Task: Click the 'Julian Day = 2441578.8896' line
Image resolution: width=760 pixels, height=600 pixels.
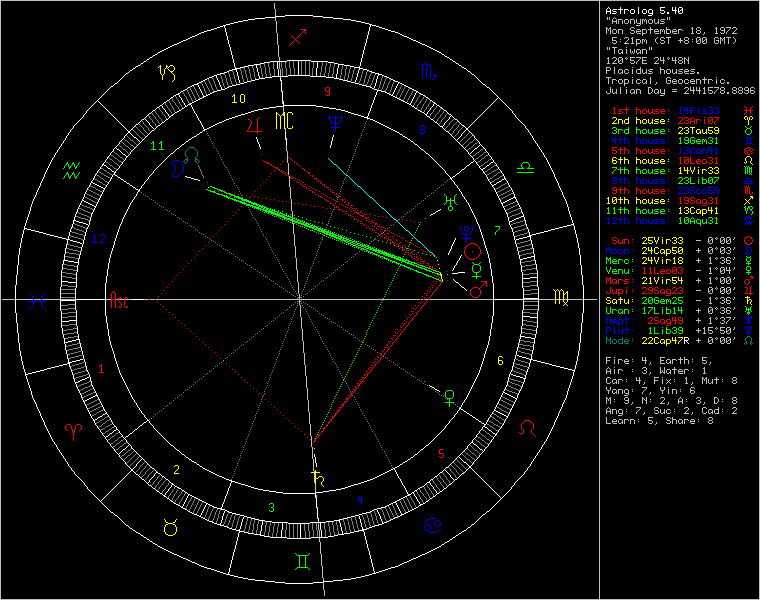Action: coord(681,91)
